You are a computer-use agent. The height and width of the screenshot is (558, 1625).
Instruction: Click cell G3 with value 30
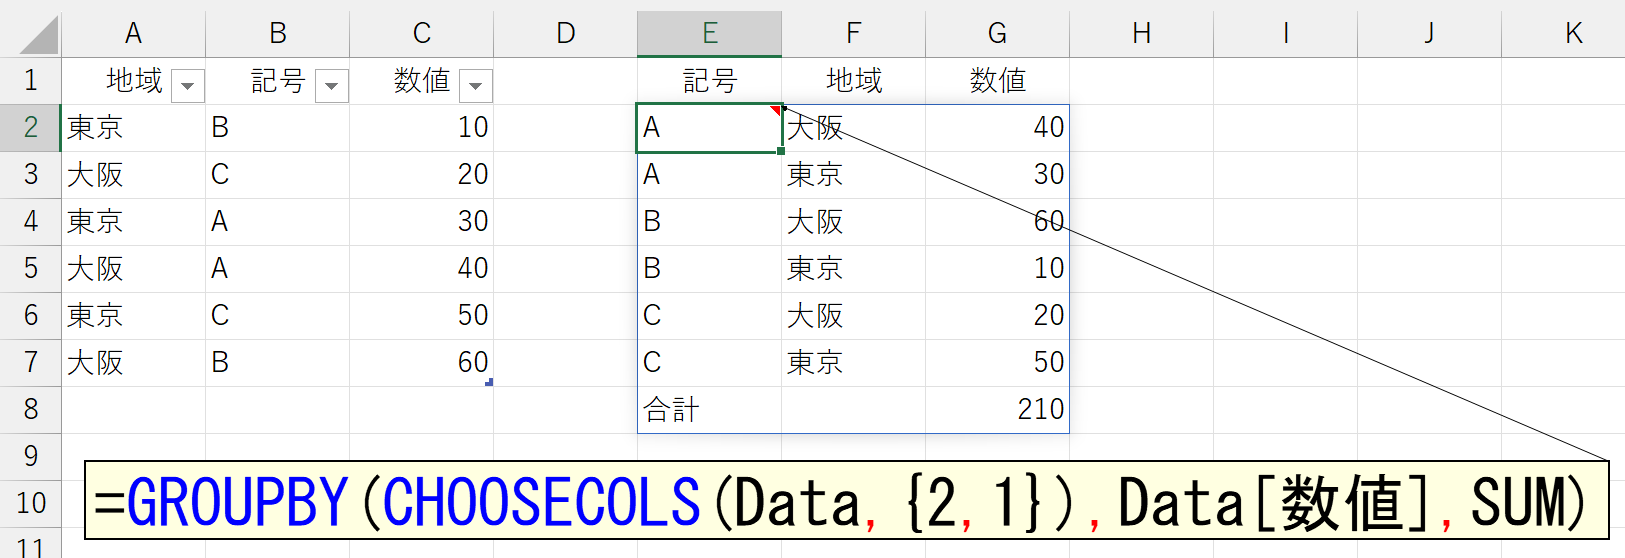pos(998,175)
